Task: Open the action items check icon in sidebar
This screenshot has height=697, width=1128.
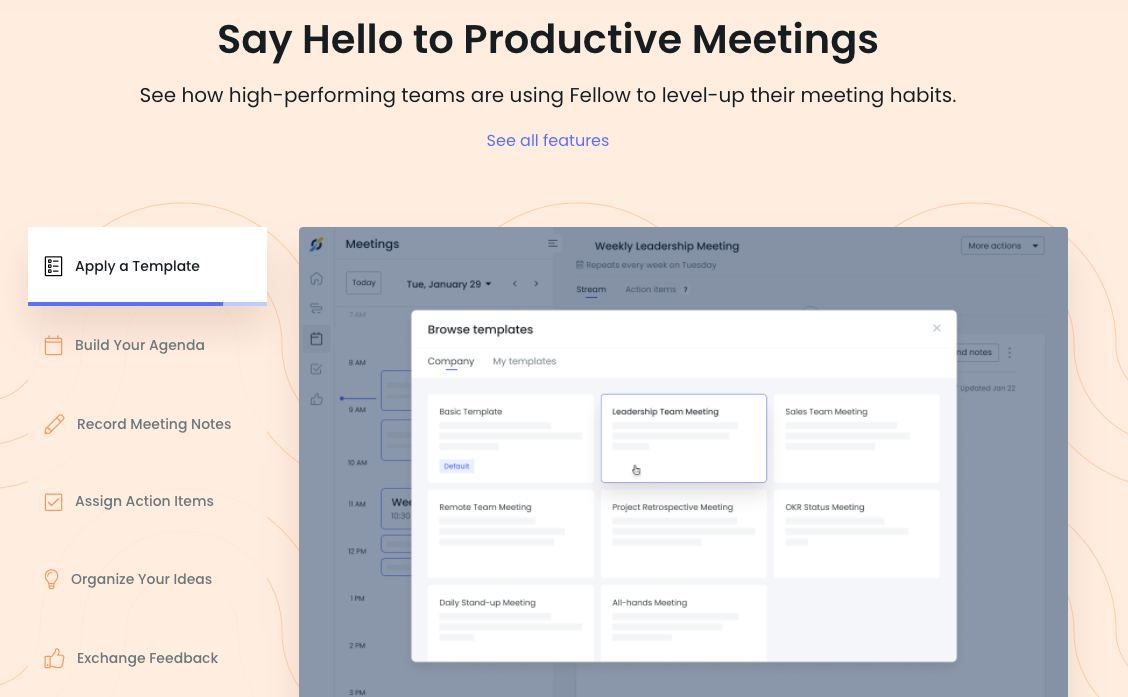Action: 317,369
